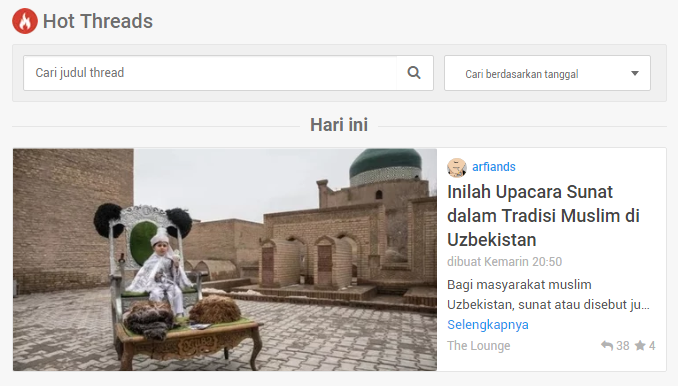Viewport: 678px width, 386px height.
Task: Open The Lounge forum category
Action: (479, 346)
